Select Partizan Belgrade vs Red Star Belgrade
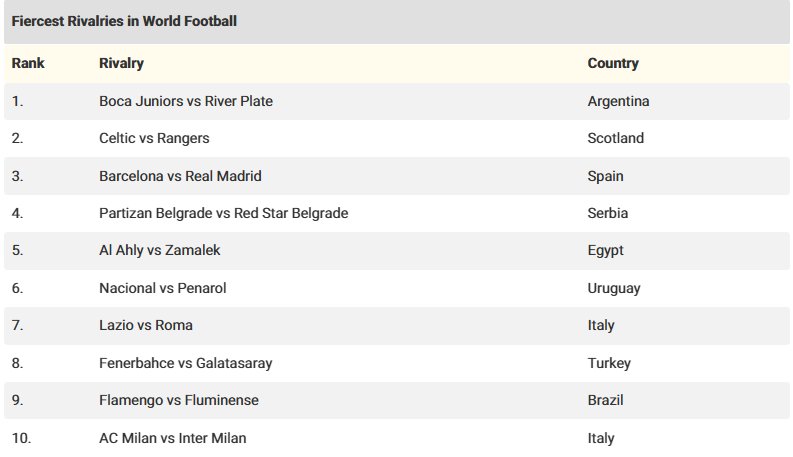The image size is (793, 457). click(x=223, y=213)
